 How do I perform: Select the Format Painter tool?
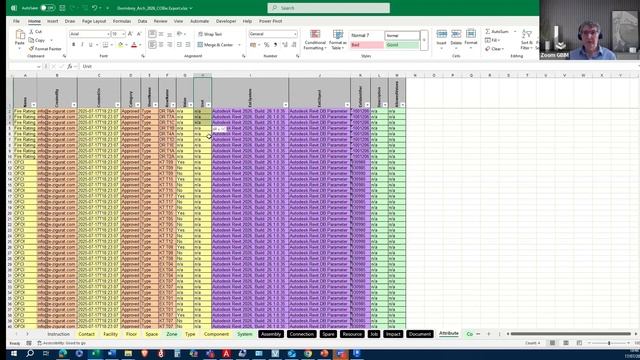point(45,49)
